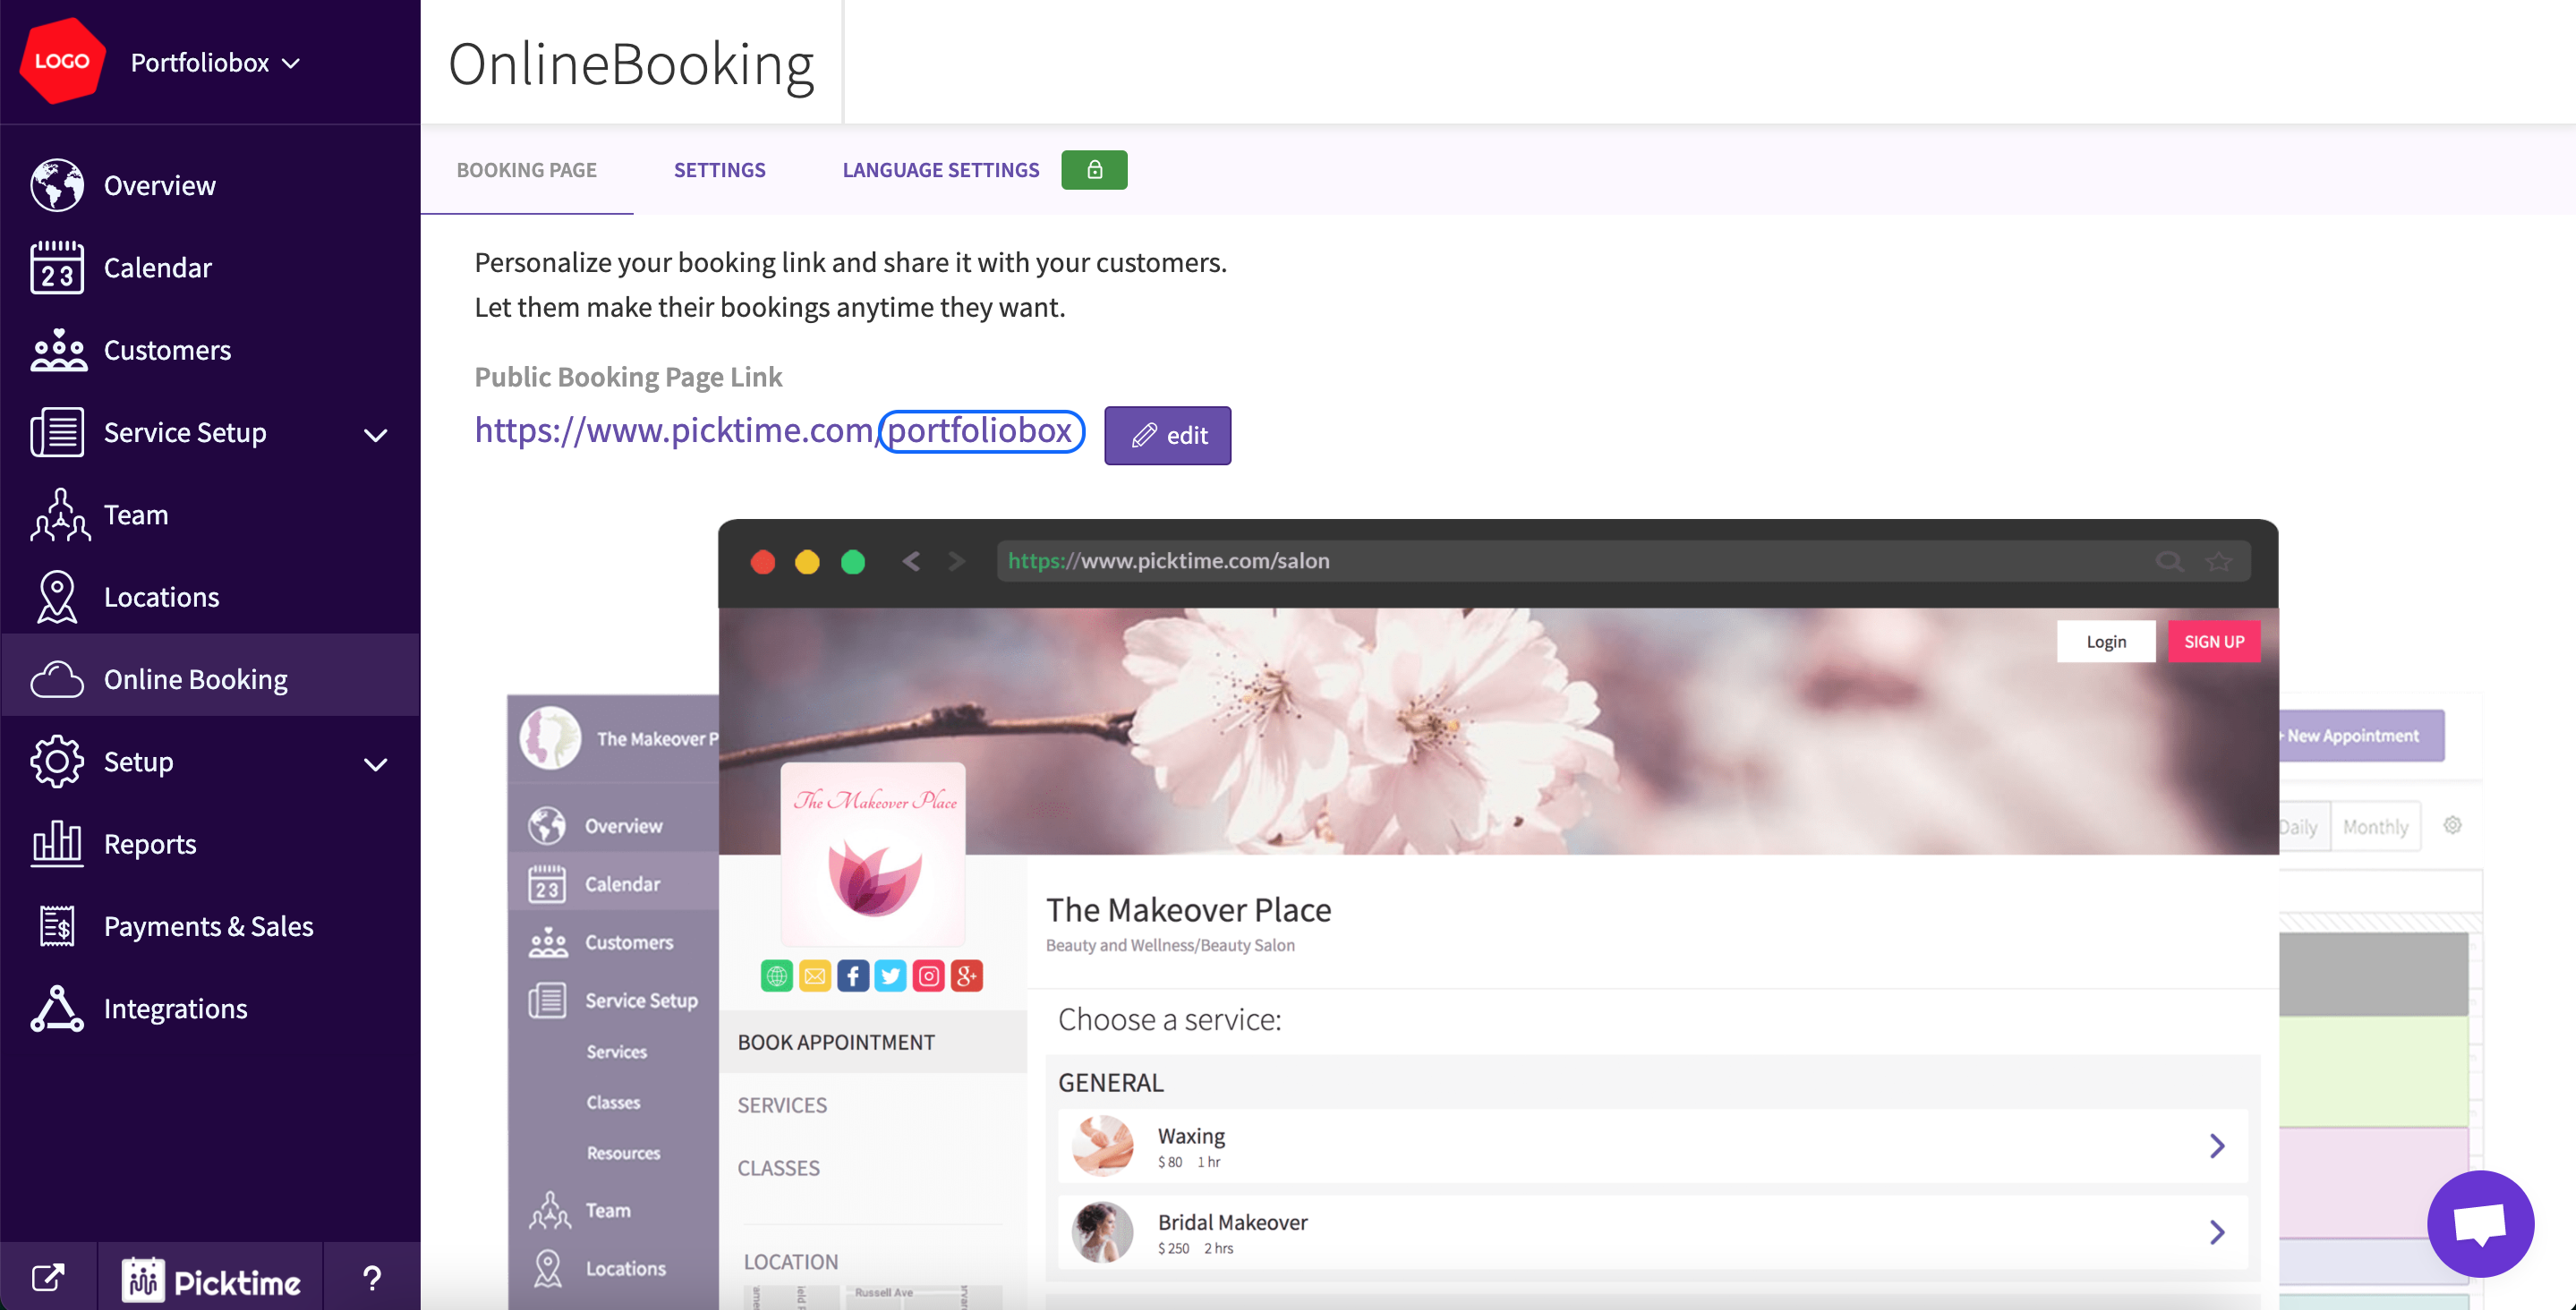Open the Team sidebar icon

58,515
